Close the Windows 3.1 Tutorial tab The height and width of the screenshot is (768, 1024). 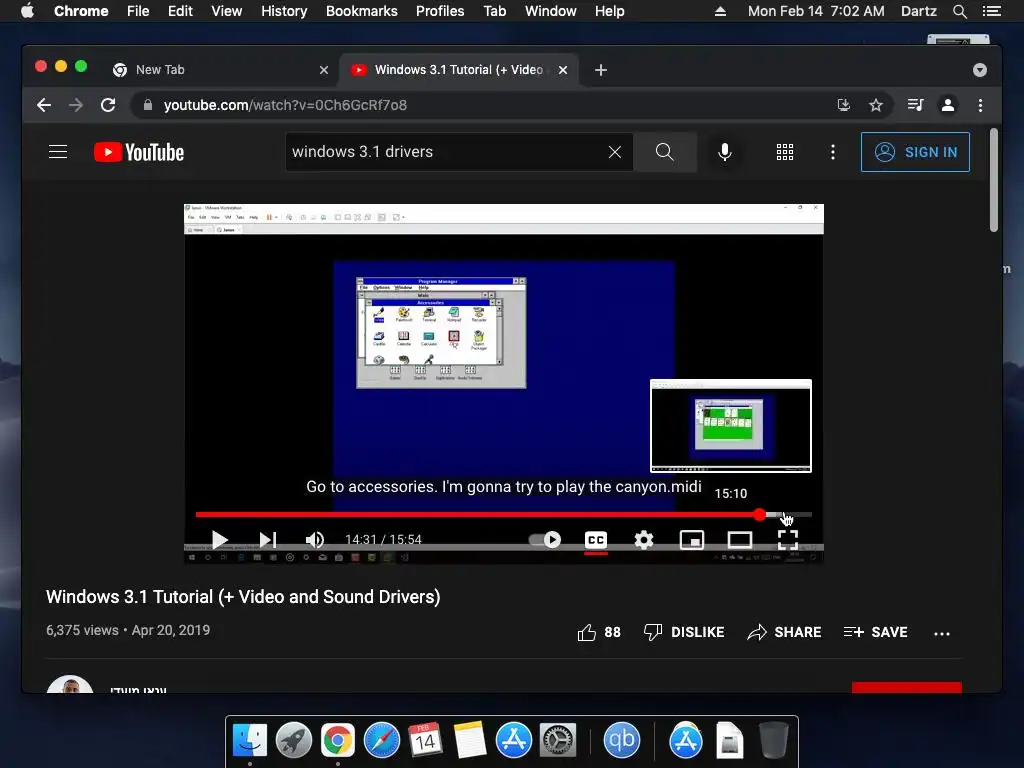(x=563, y=70)
